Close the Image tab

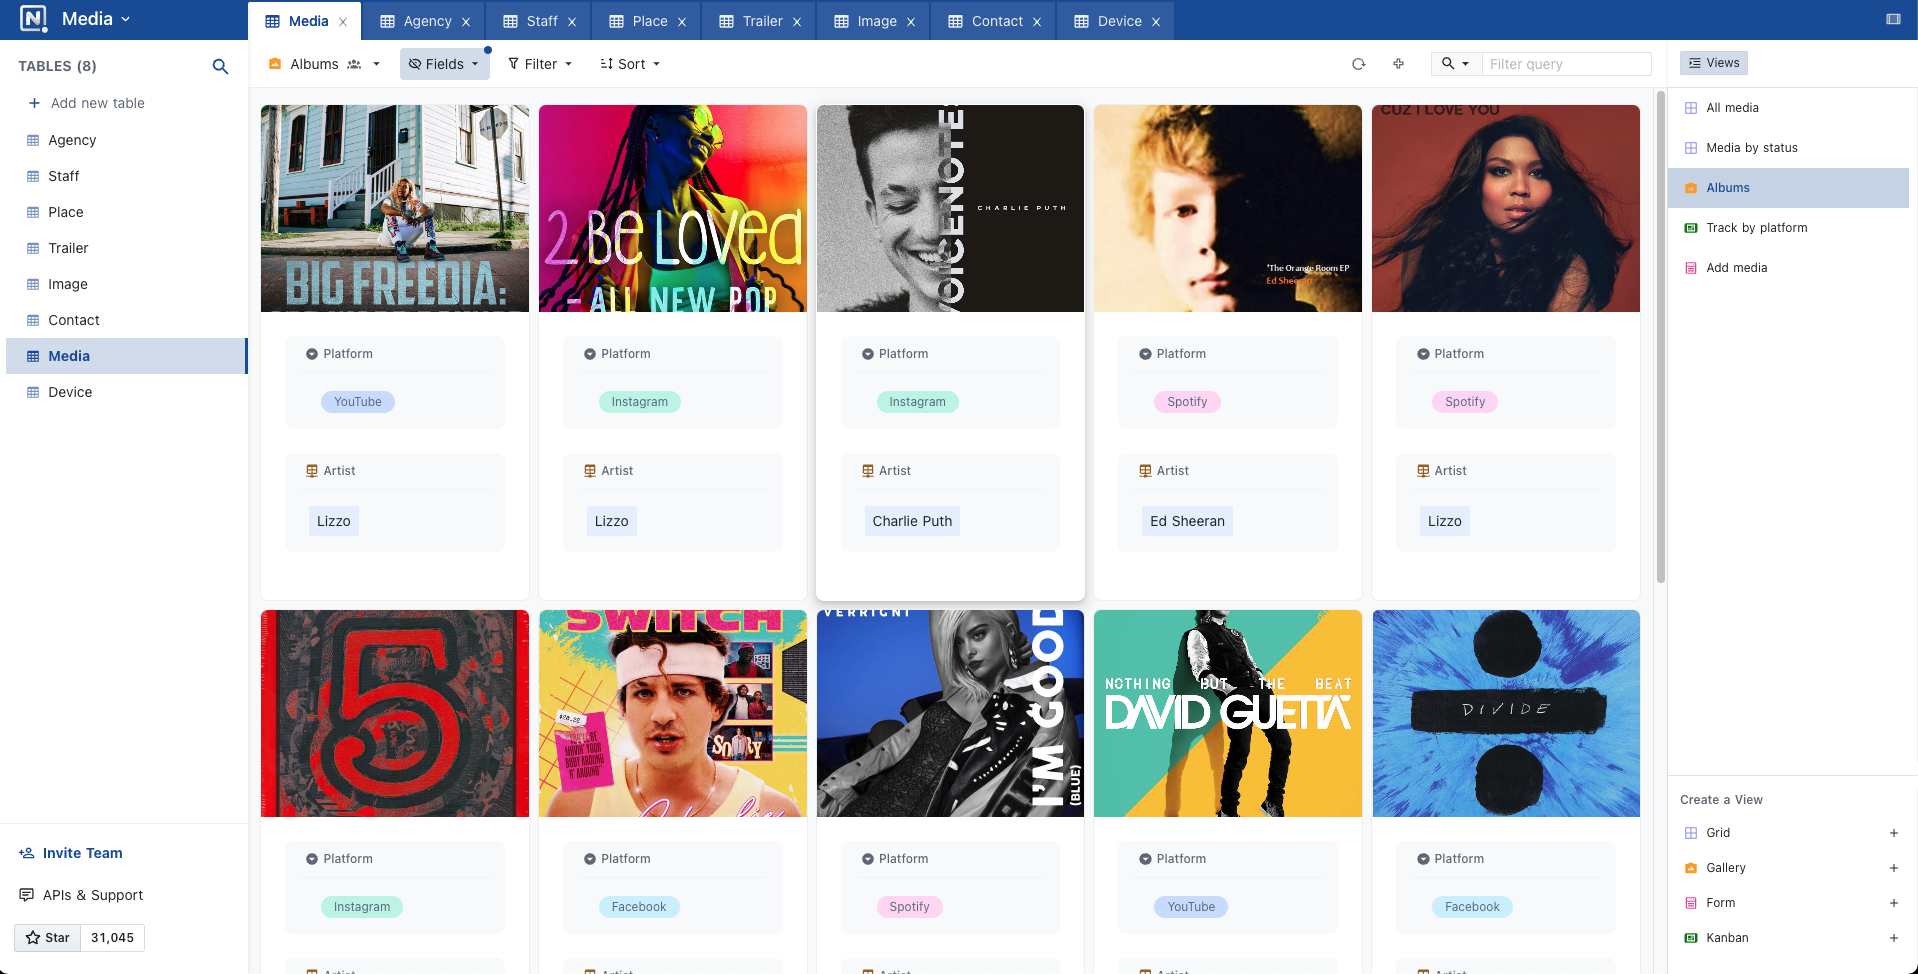tap(911, 22)
